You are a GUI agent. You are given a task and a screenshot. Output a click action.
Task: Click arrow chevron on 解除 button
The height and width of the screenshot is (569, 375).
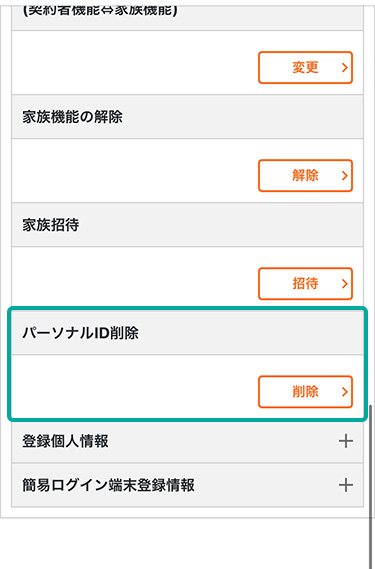coord(345,176)
